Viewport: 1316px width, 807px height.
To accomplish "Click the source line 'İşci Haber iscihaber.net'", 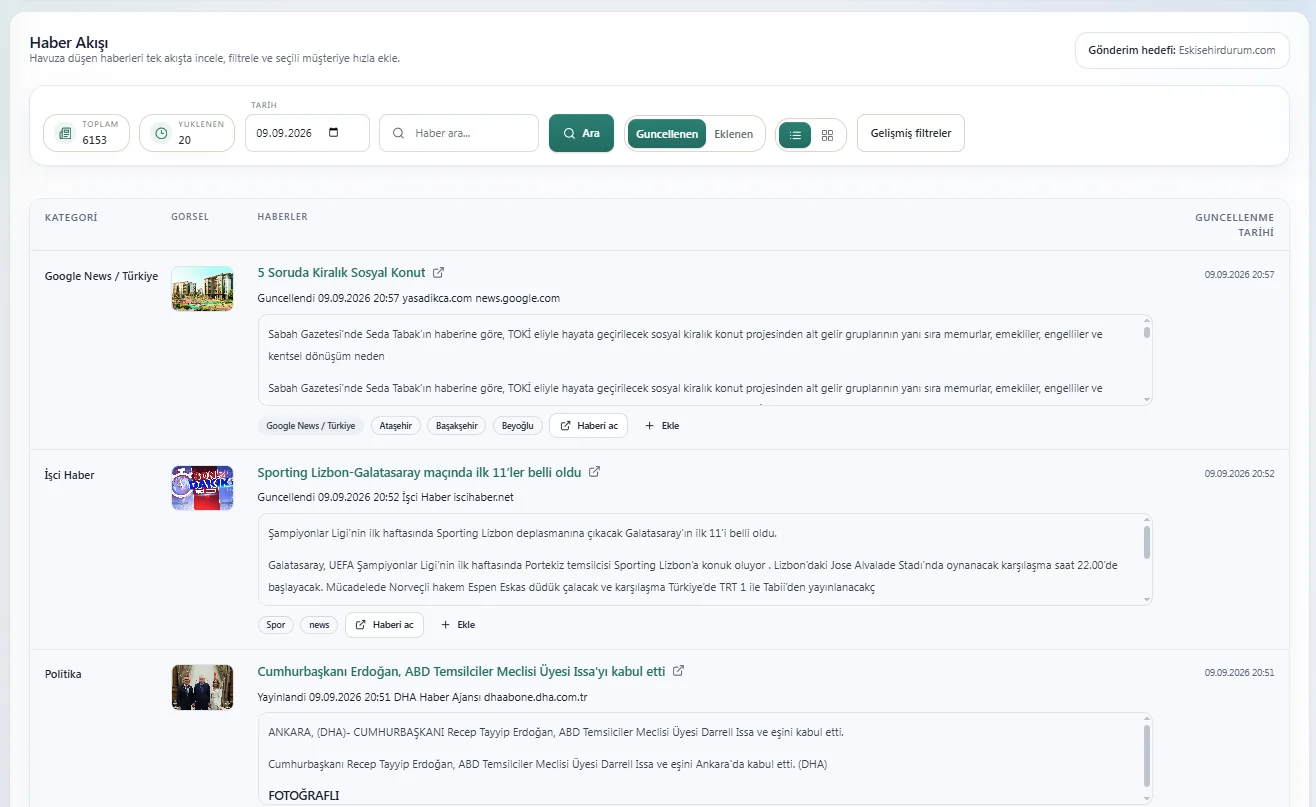I will tap(459, 497).
